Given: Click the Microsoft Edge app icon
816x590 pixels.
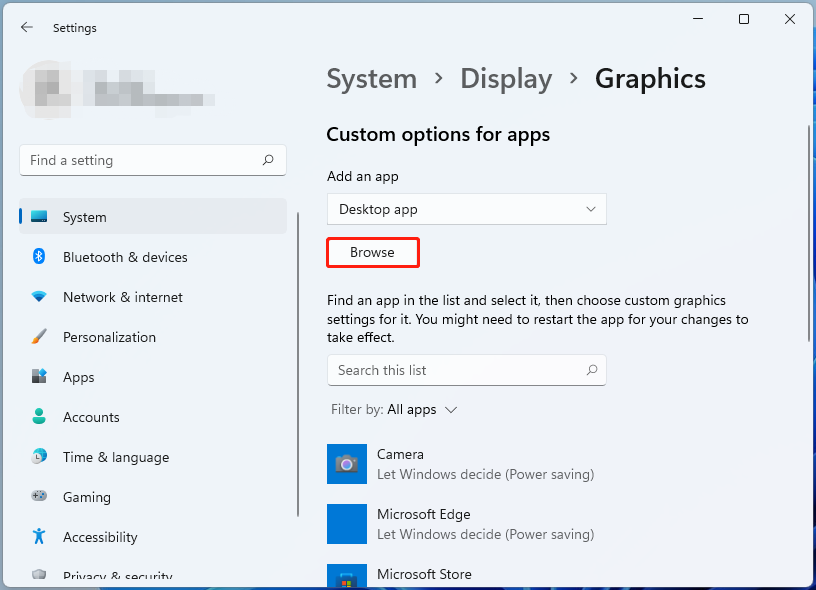Looking at the screenshot, I should pyautogui.click(x=347, y=524).
